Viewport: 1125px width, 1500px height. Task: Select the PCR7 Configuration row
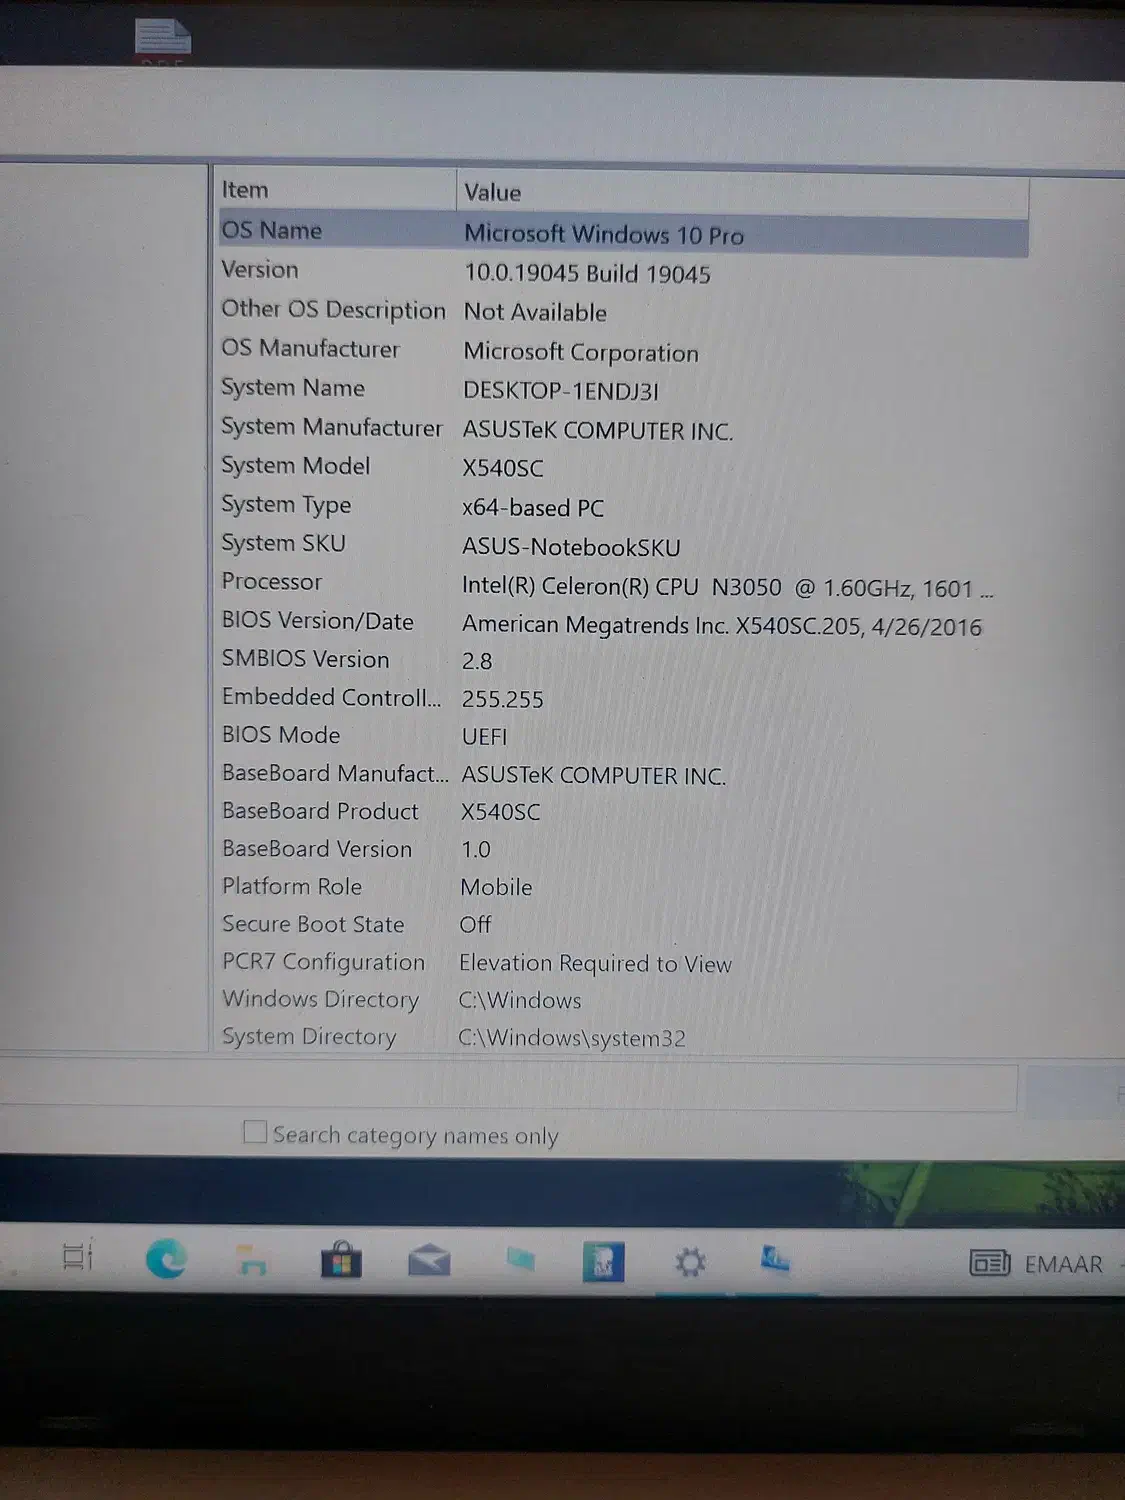point(623,963)
